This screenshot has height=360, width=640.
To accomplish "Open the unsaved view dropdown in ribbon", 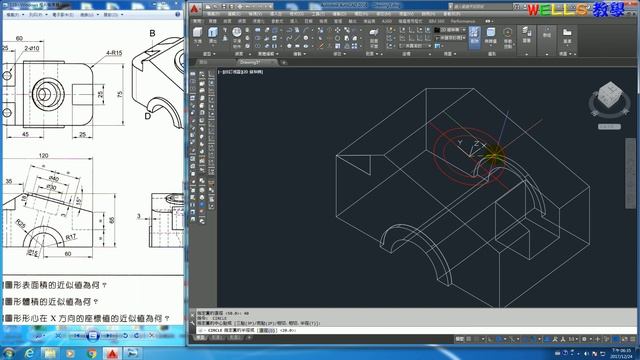I will coord(450,38).
